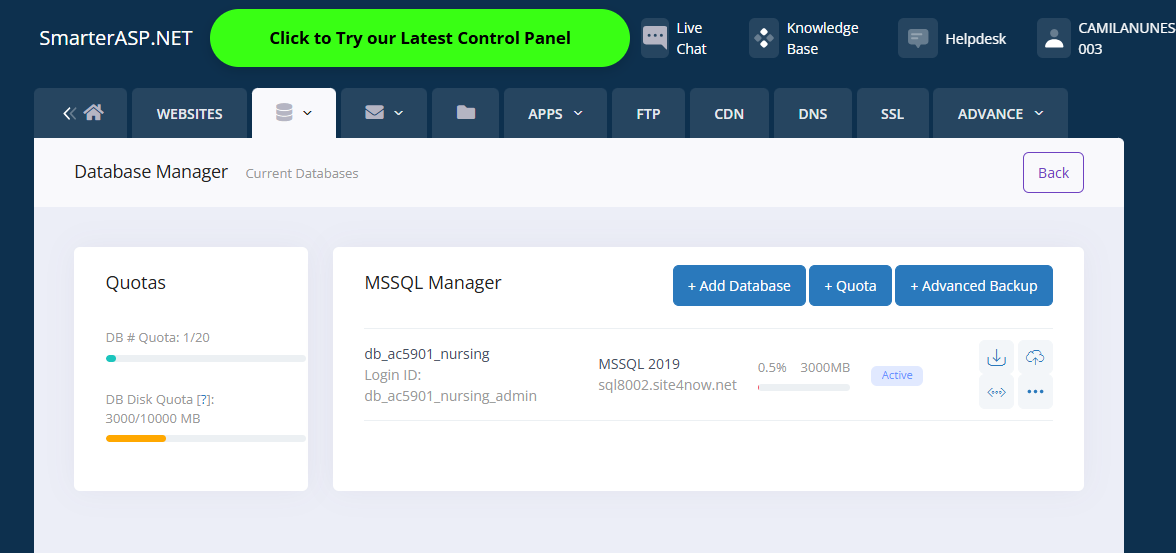Click the + Quota button
This screenshot has width=1176, height=553.
pyautogui.click(x=850, y=286)
